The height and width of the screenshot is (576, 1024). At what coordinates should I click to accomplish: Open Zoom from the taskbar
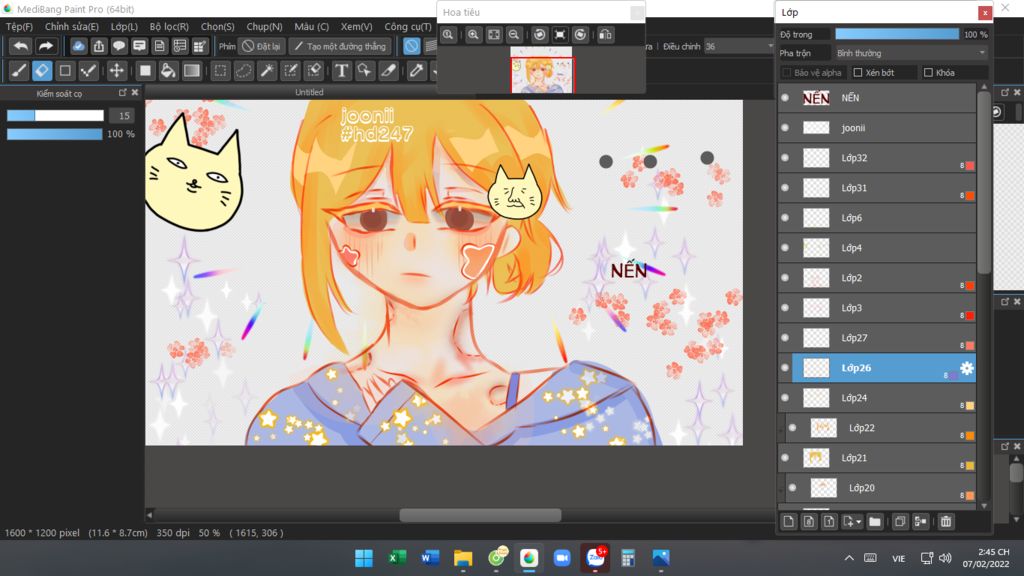(562, 558)
